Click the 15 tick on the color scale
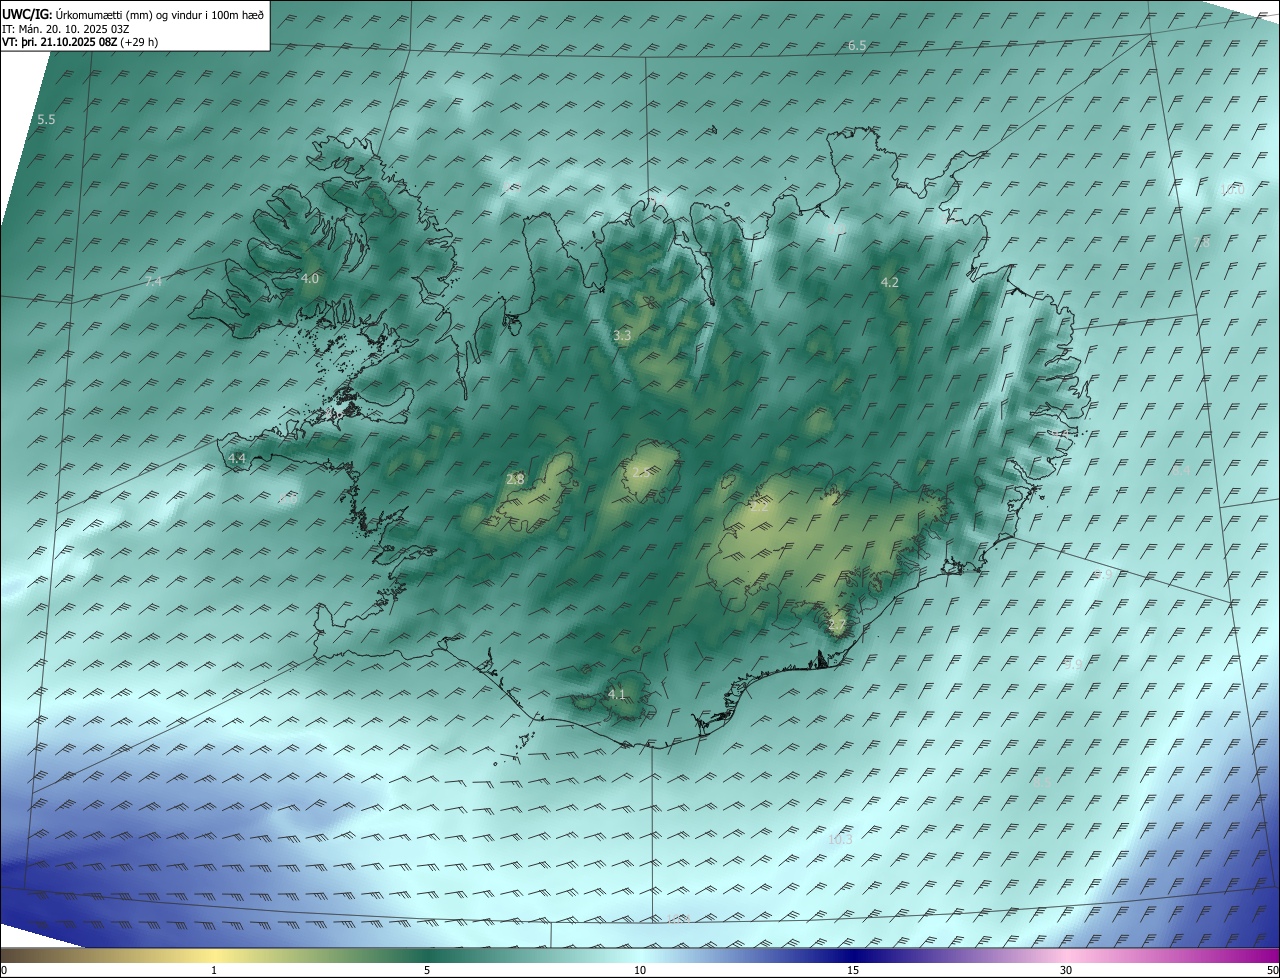 pyautogui.click(x=853, y=971)
